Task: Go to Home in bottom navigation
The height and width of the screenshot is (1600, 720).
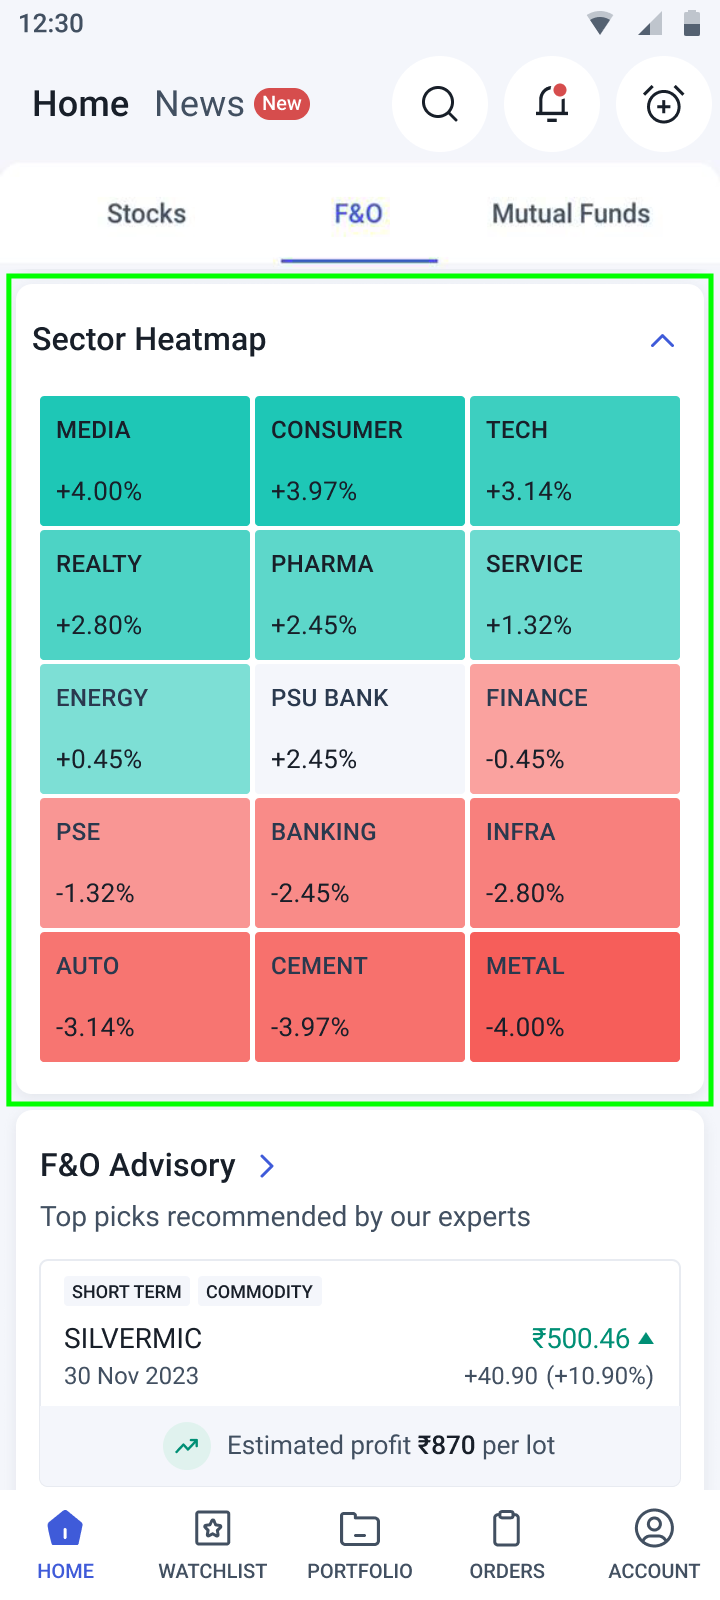Action: pyautogui.click(x=66, y=1545)
